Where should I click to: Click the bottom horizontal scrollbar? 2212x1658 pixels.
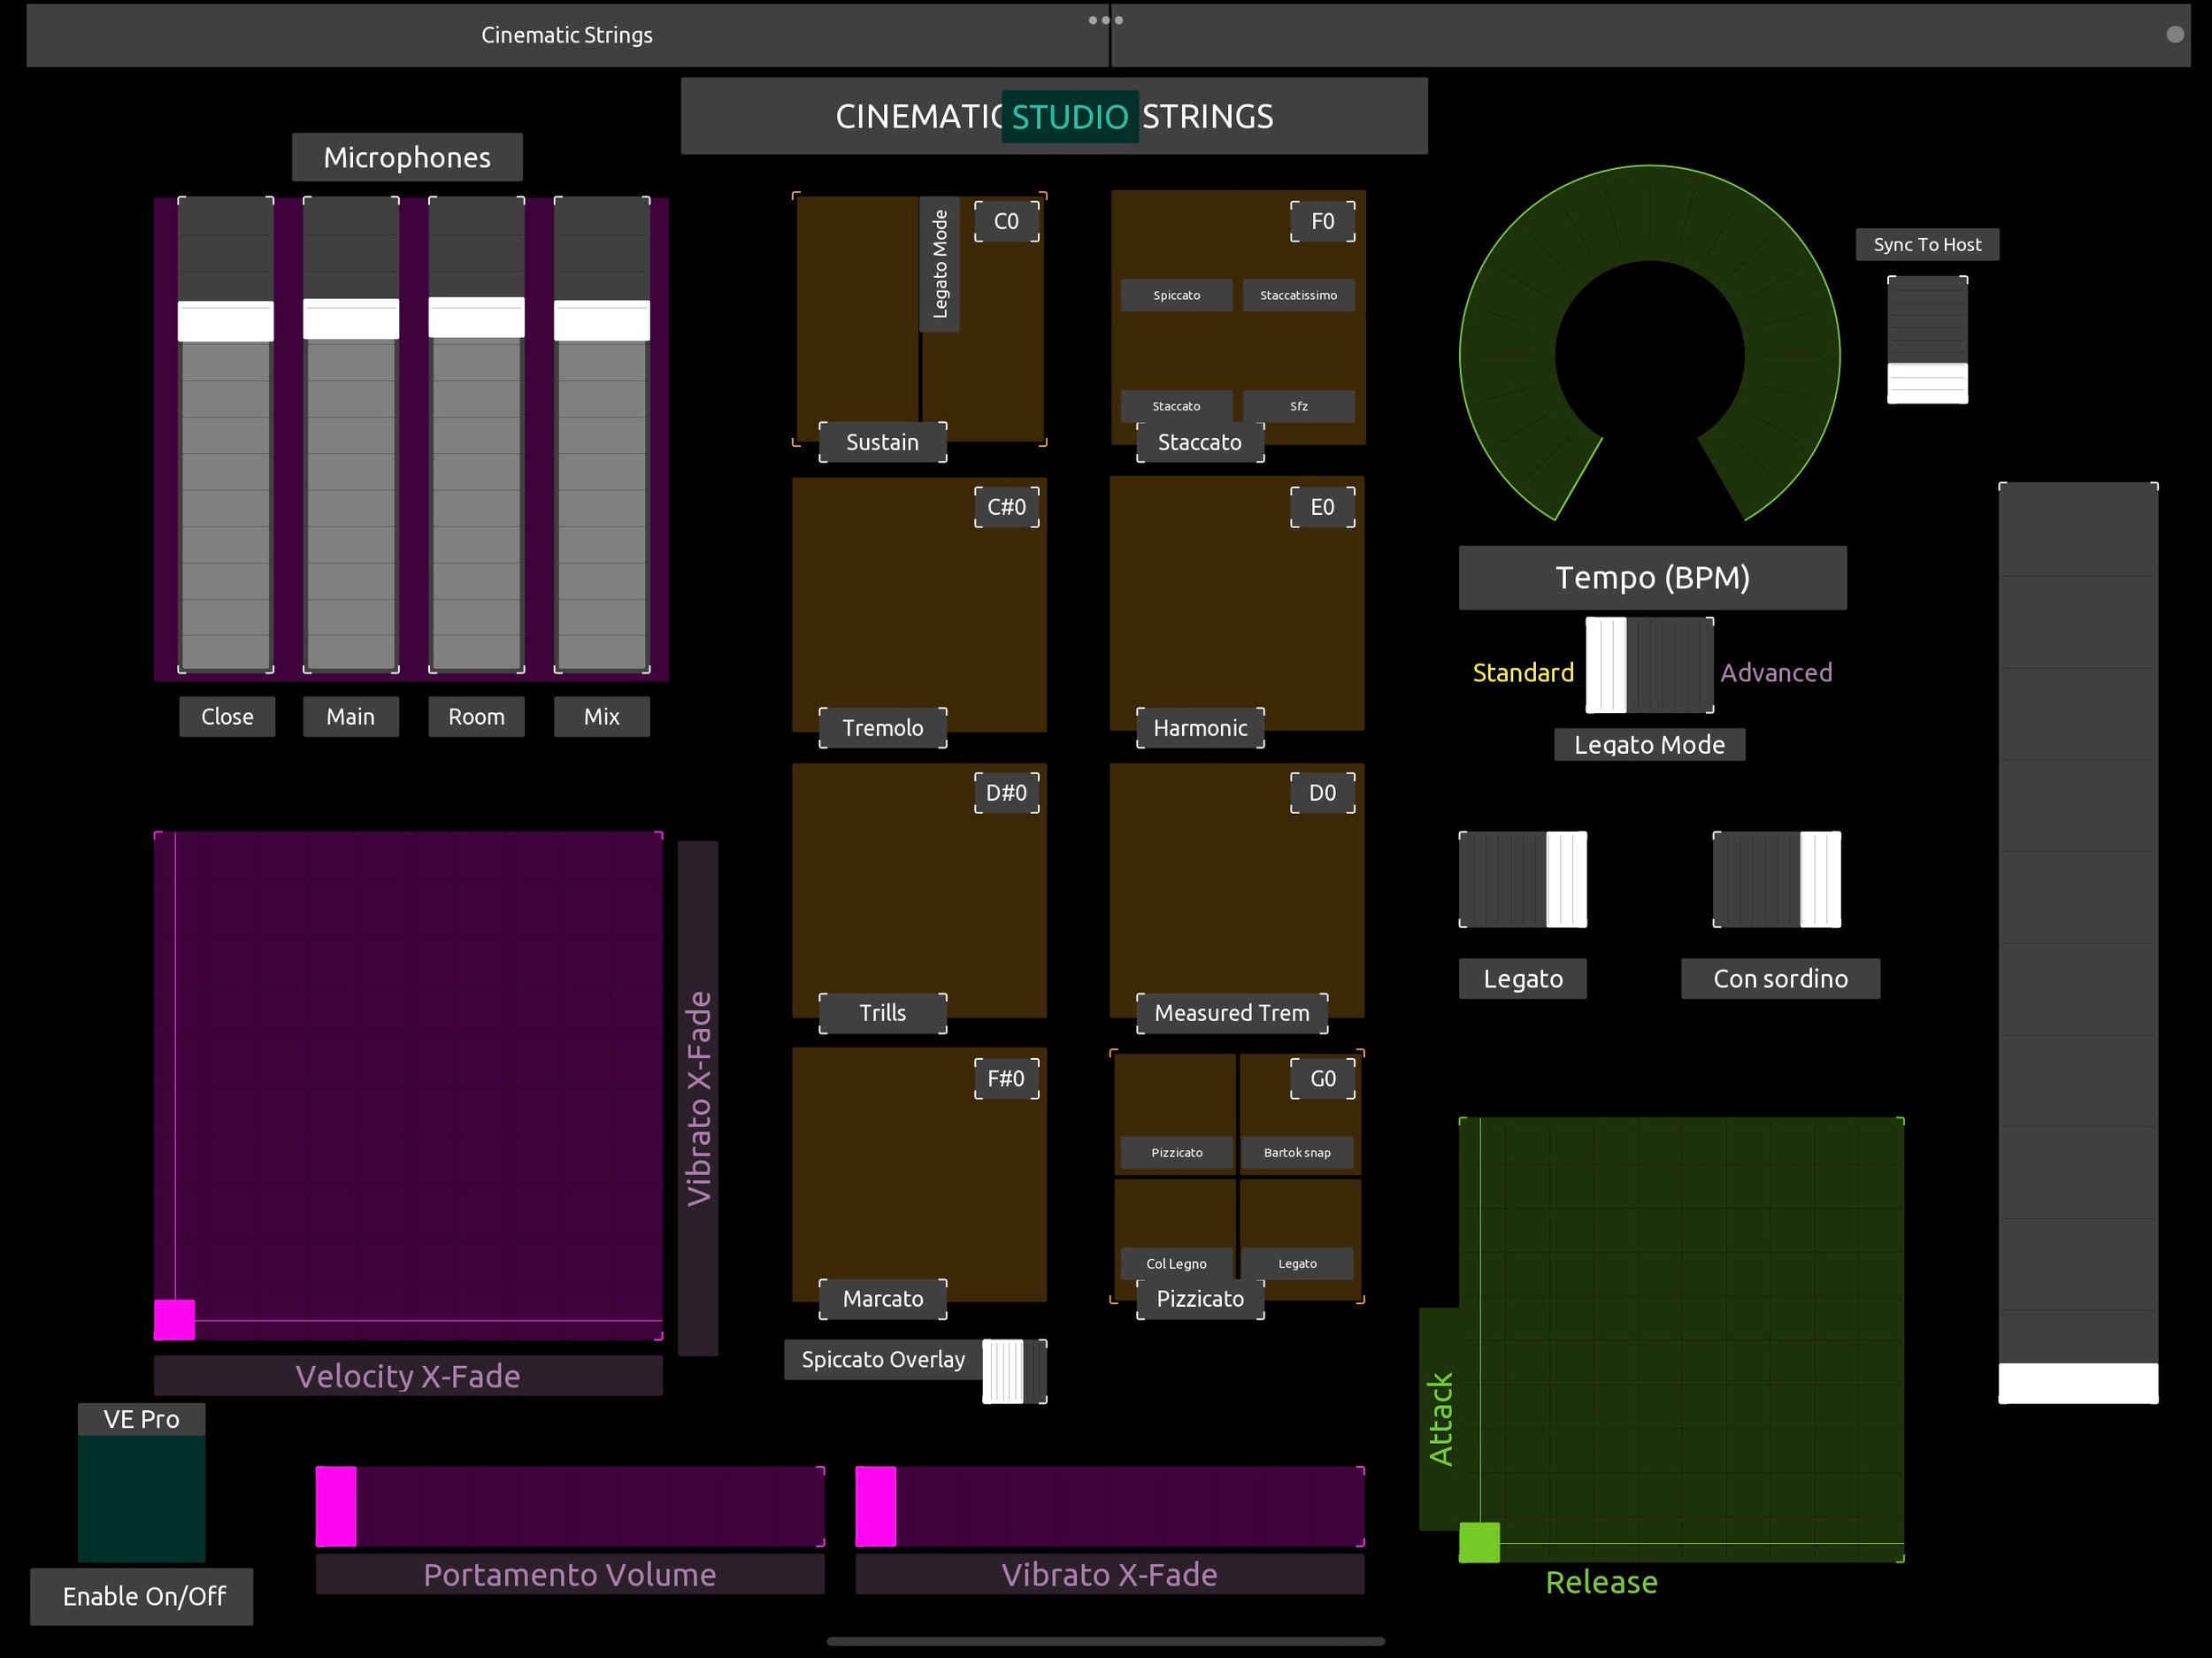point(1105,1641)
